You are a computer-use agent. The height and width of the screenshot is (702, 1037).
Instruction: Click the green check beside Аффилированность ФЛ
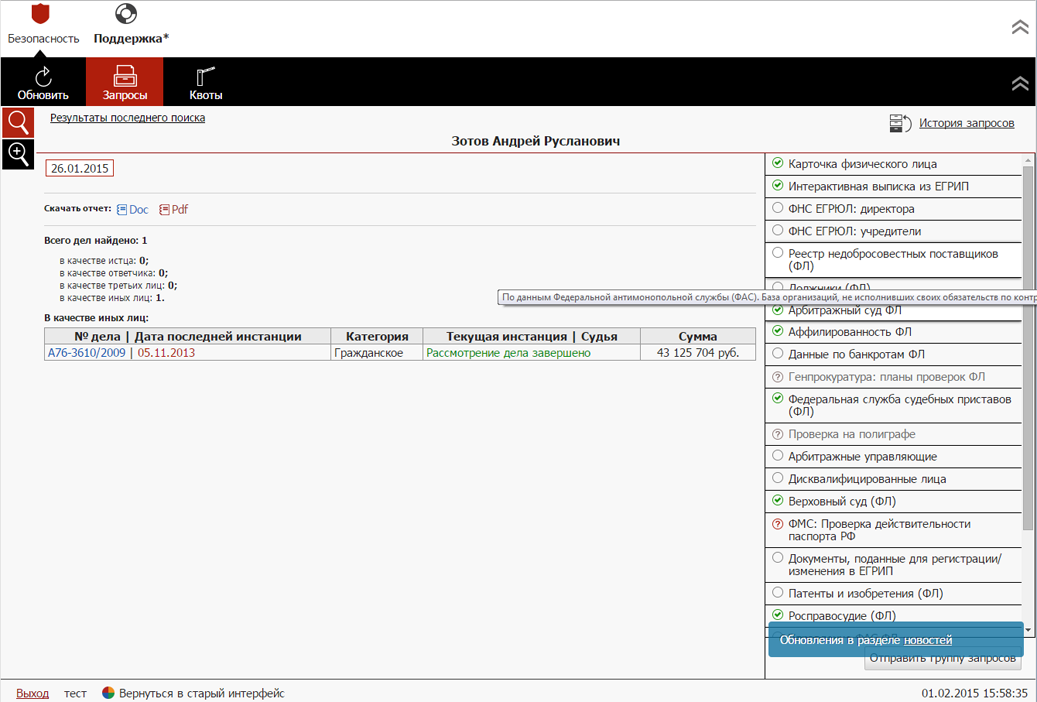pos(778,331)
